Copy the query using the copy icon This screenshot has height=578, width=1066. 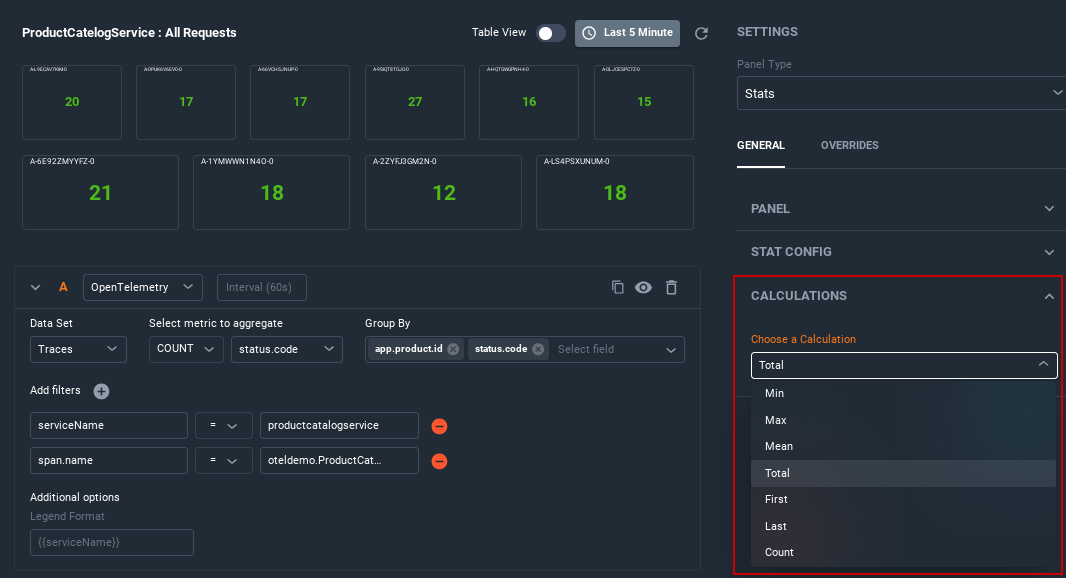[x=617, y=287]
